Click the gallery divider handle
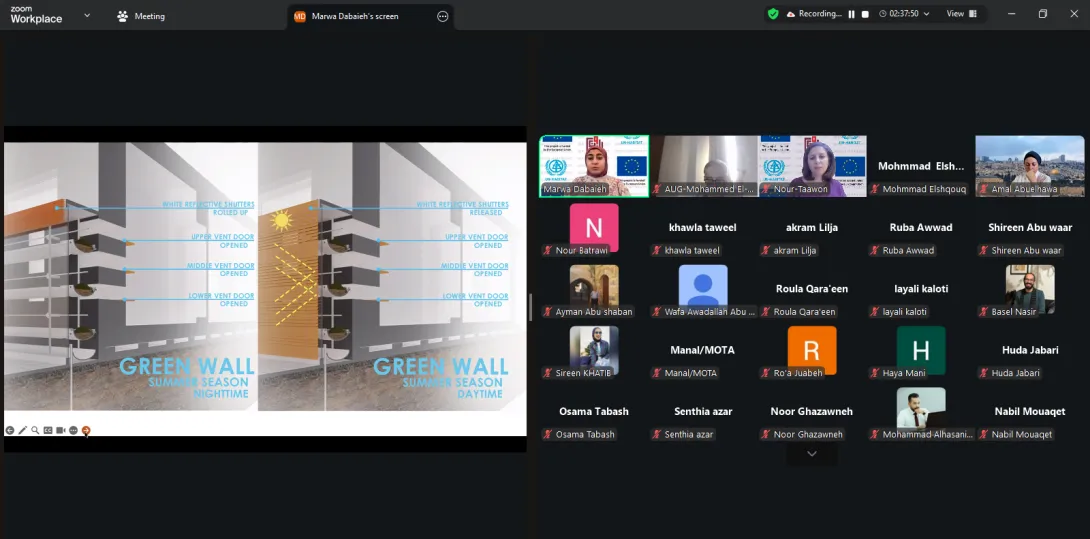Image resolution: width=1090 pixels, height=539 pixels. pos(530,307)
